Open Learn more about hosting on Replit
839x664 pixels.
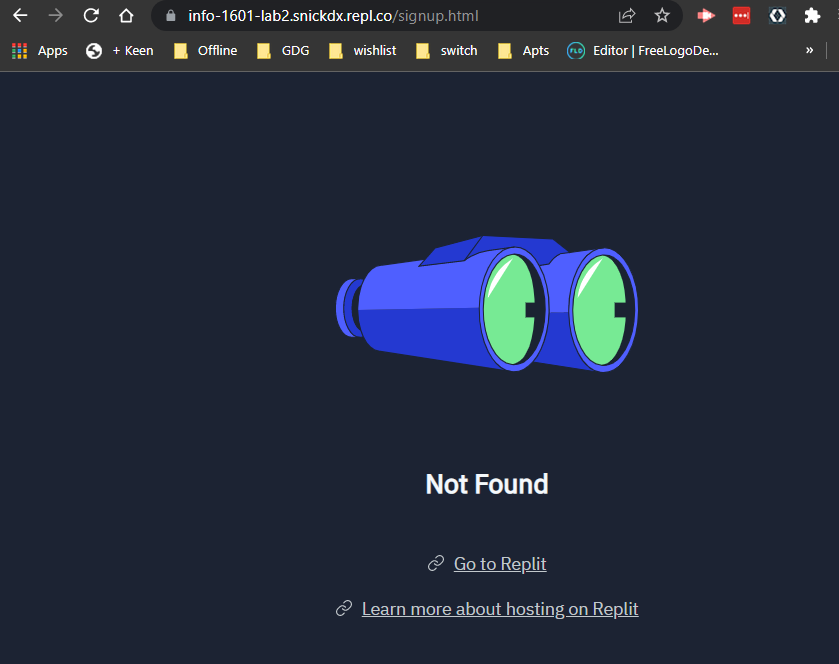point(500,609)
